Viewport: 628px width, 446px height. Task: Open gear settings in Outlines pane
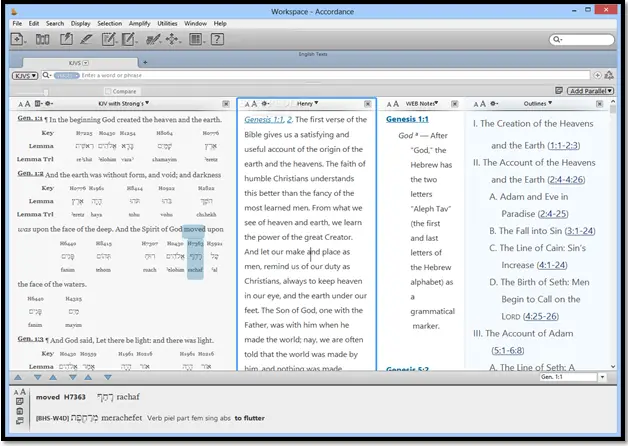coord(494,104)
